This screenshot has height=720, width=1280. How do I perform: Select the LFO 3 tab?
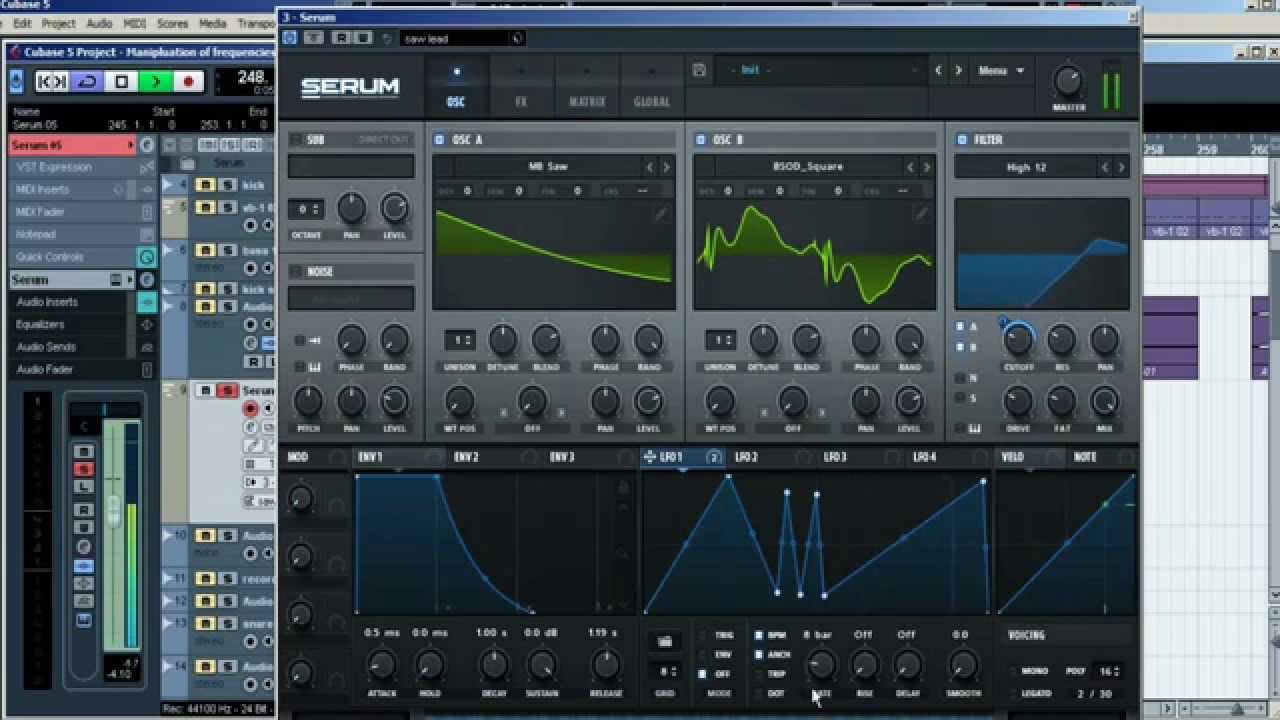tap(835, 457)
